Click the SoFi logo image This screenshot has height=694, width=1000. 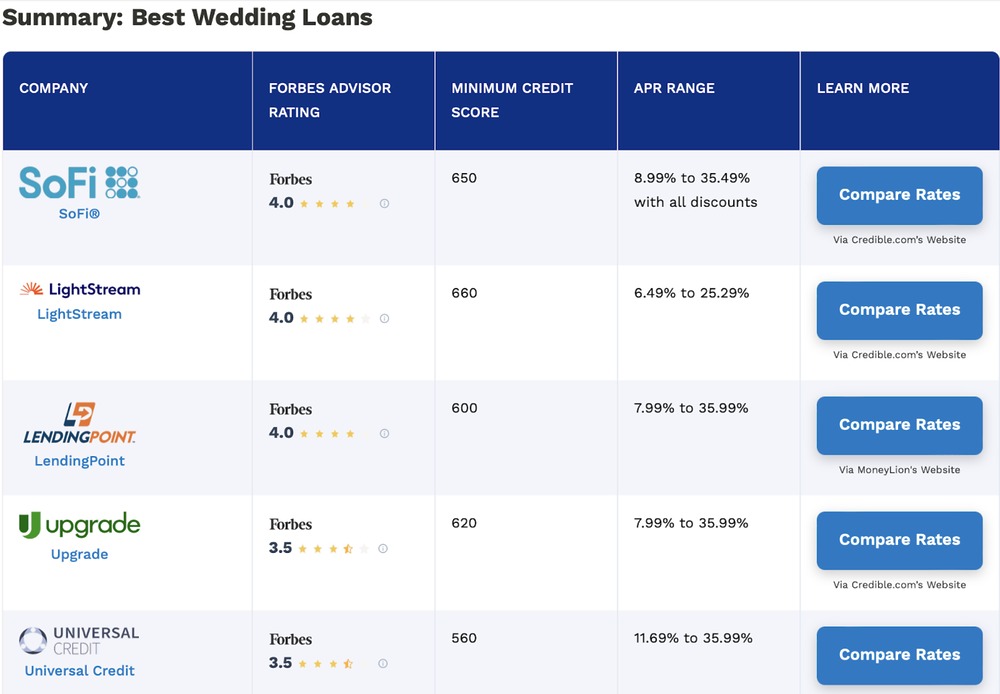point(79,182)
